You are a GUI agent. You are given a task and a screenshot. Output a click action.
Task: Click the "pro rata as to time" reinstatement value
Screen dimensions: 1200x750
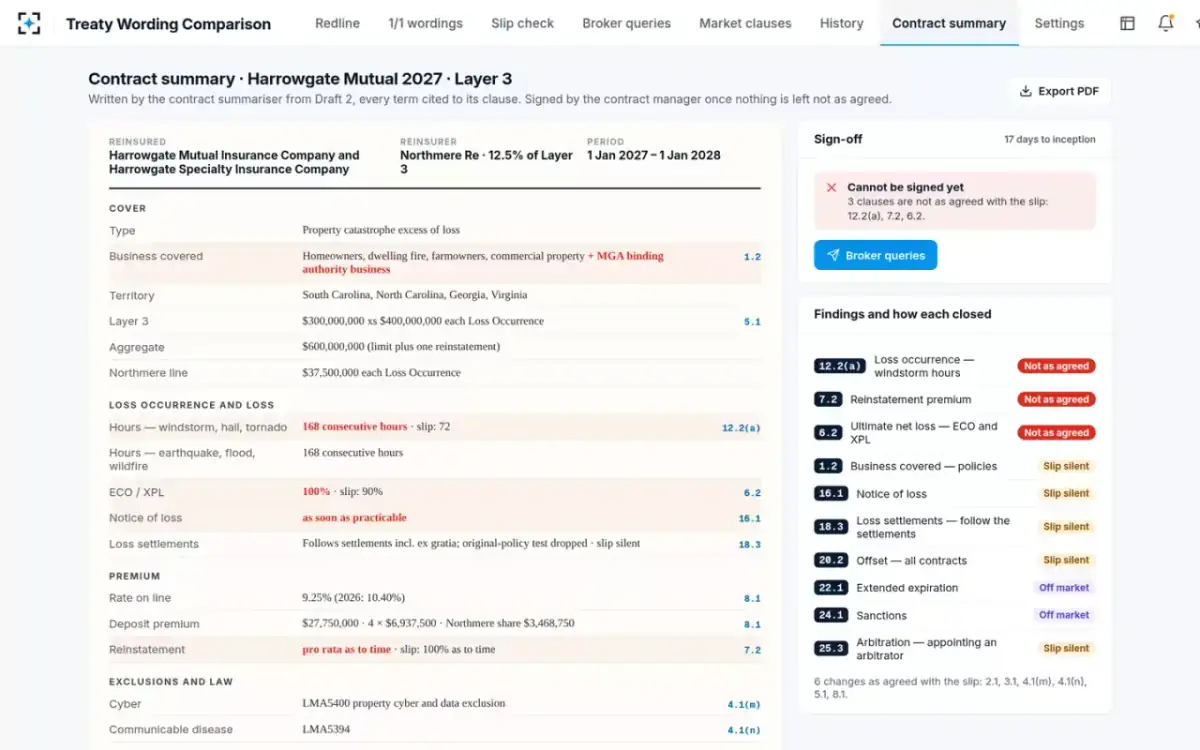346,650
